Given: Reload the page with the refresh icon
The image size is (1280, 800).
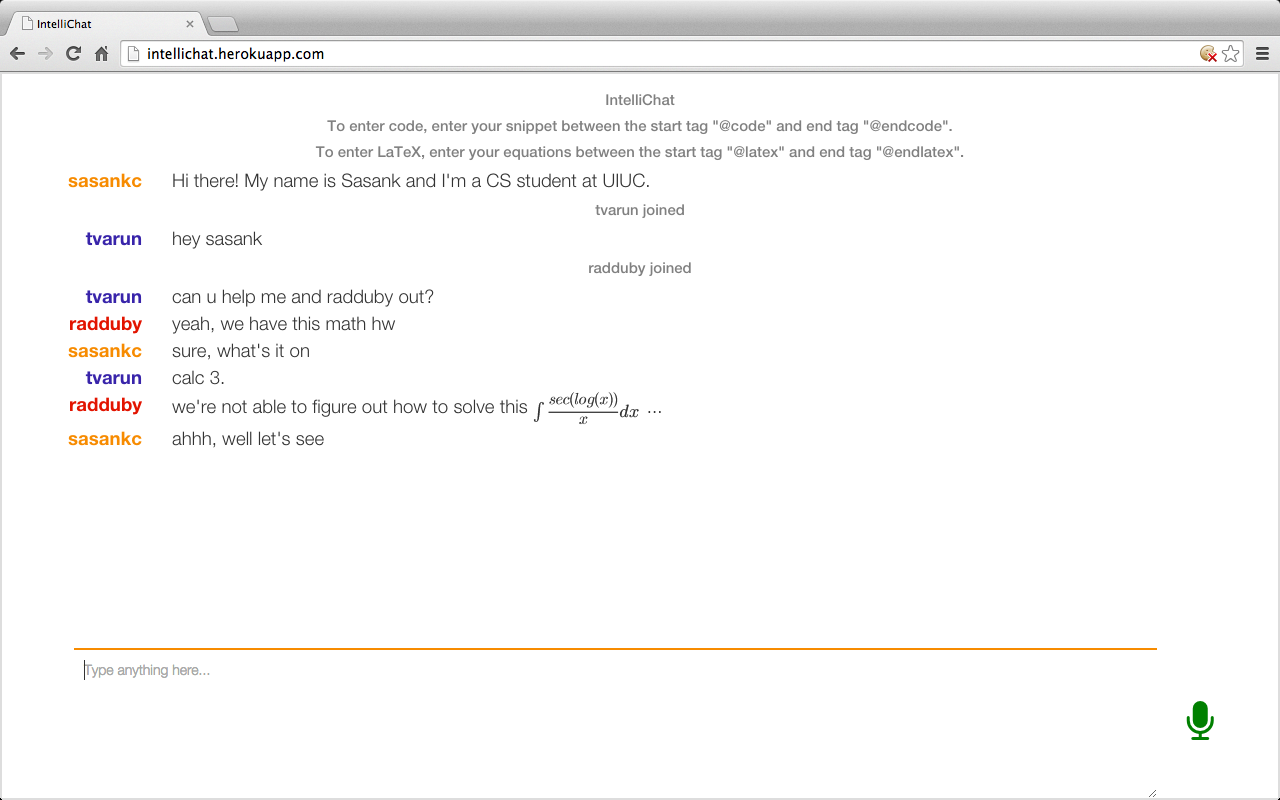Looking at the screenshot, I should pos(73,54).
